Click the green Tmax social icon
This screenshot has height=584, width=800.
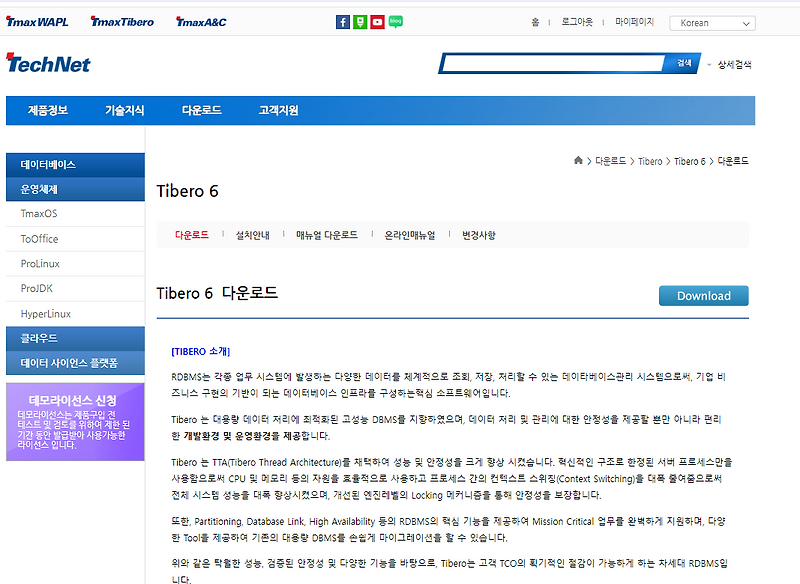coord(359,21)
